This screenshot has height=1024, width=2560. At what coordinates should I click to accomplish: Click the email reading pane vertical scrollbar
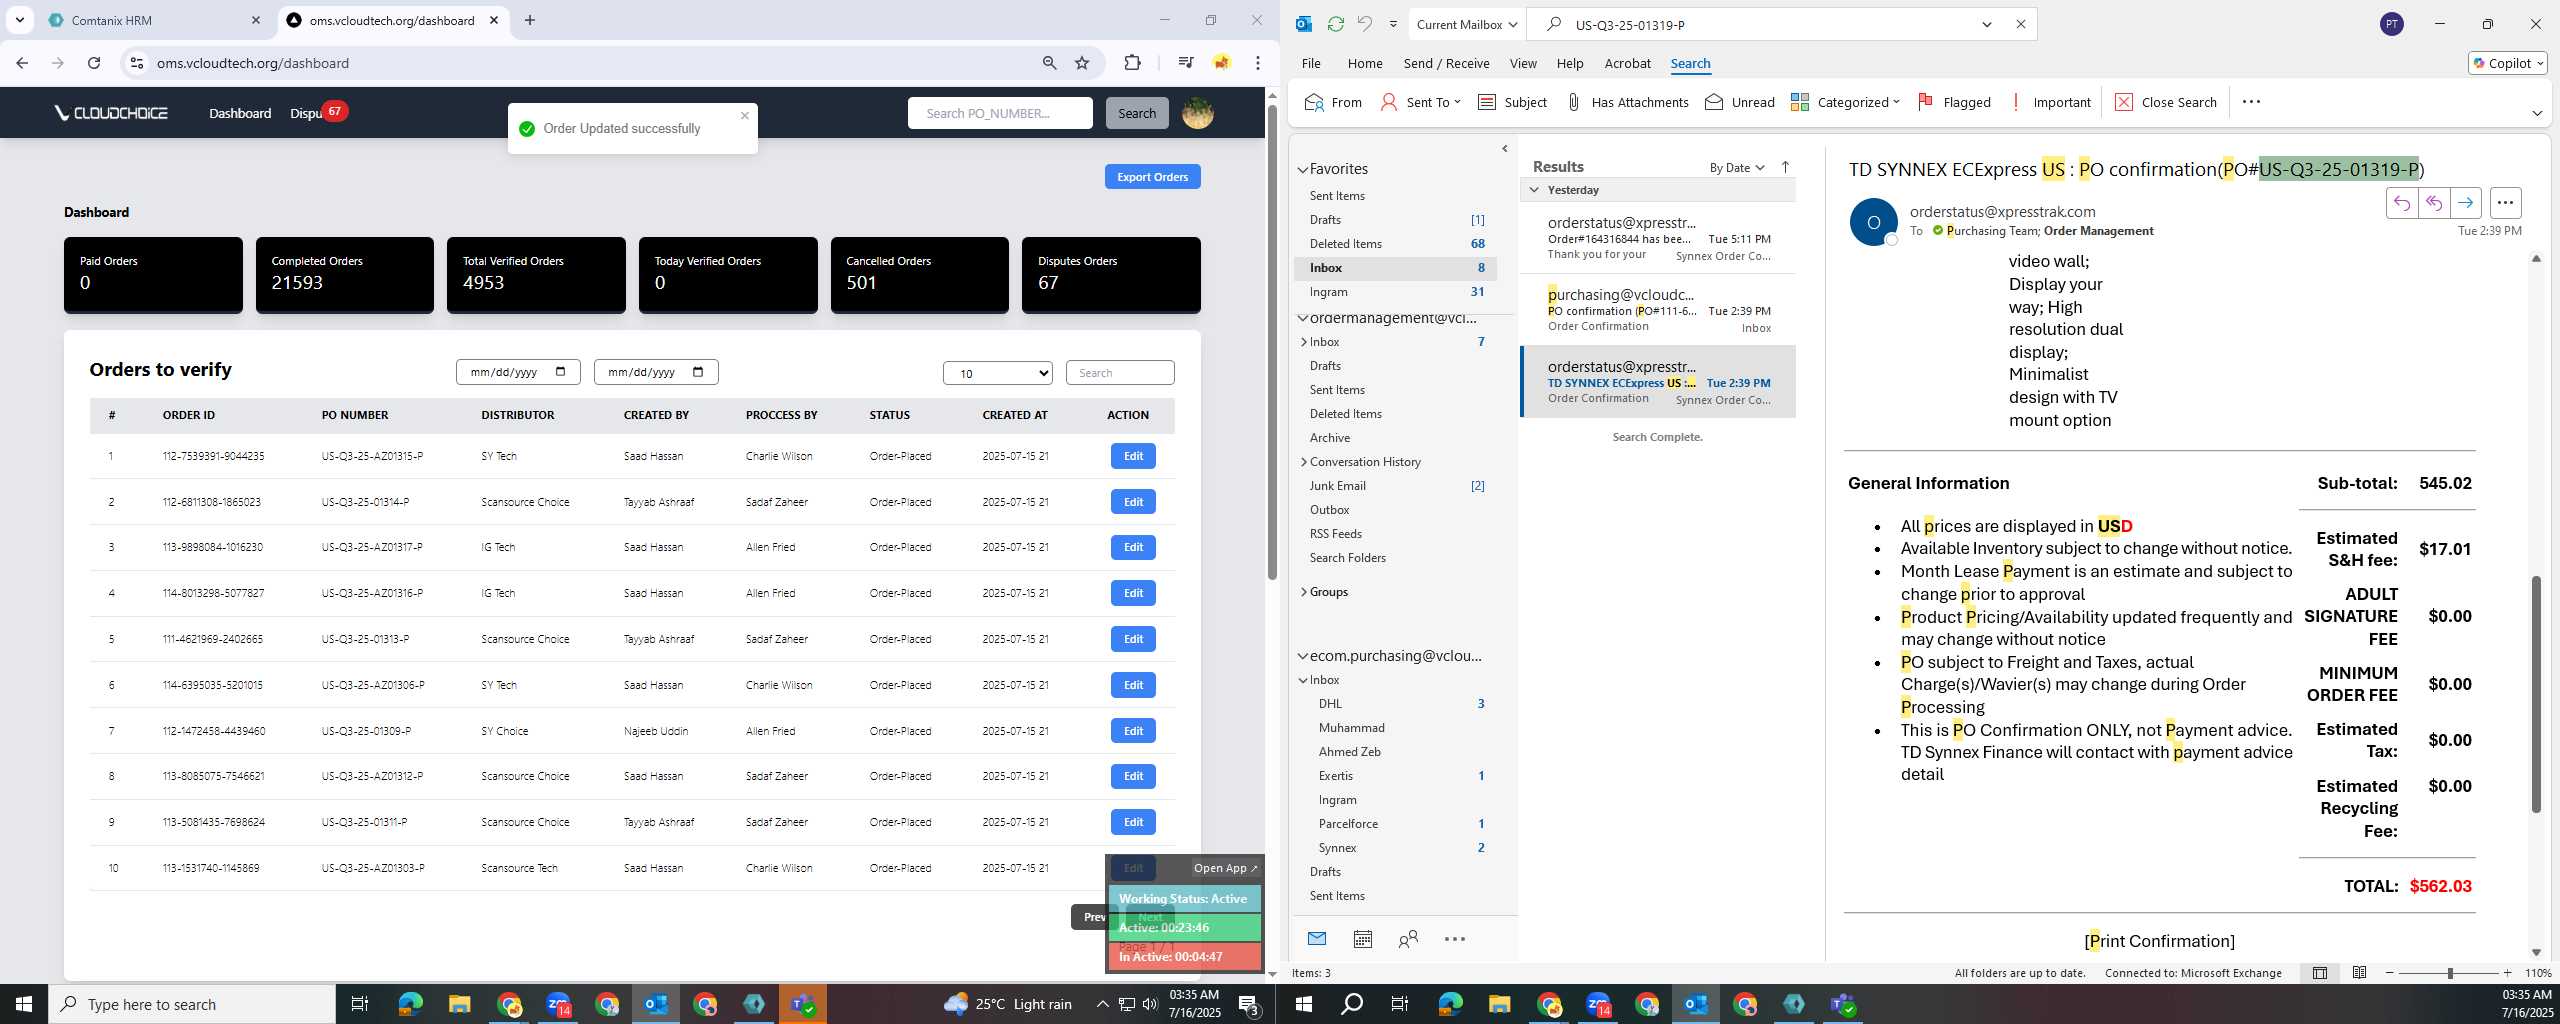2535,694
